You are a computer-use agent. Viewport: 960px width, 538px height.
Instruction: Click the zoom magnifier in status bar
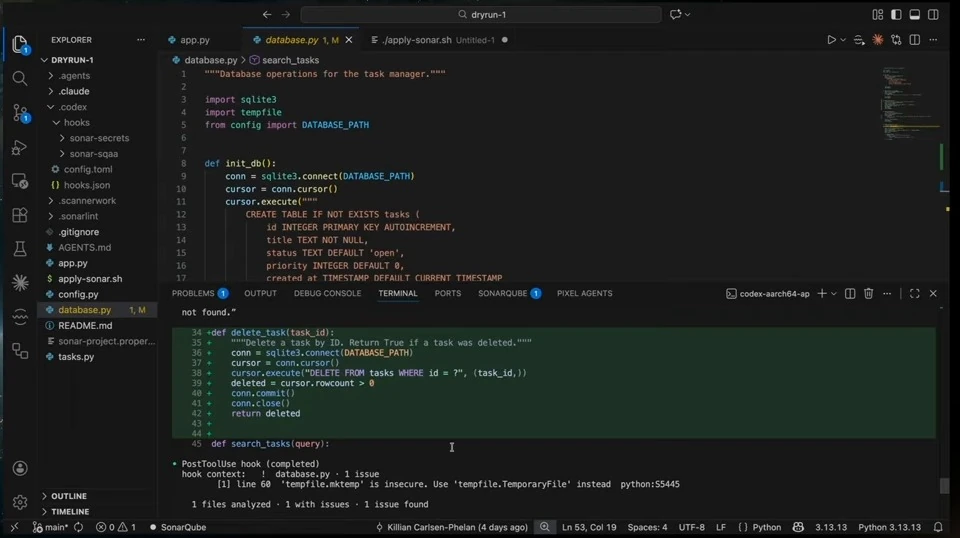tap(544, 527)
